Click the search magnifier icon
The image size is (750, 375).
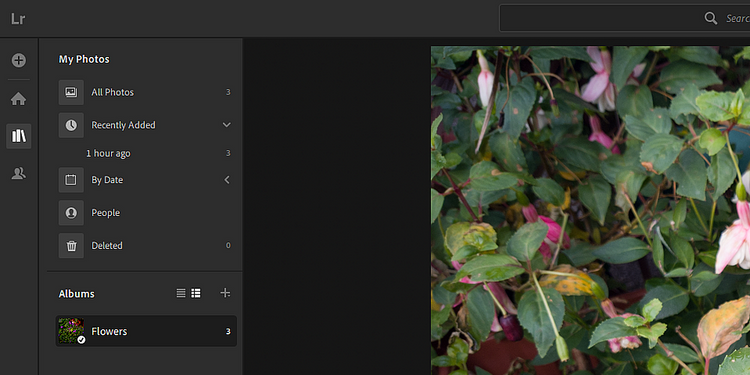[711, 18]
